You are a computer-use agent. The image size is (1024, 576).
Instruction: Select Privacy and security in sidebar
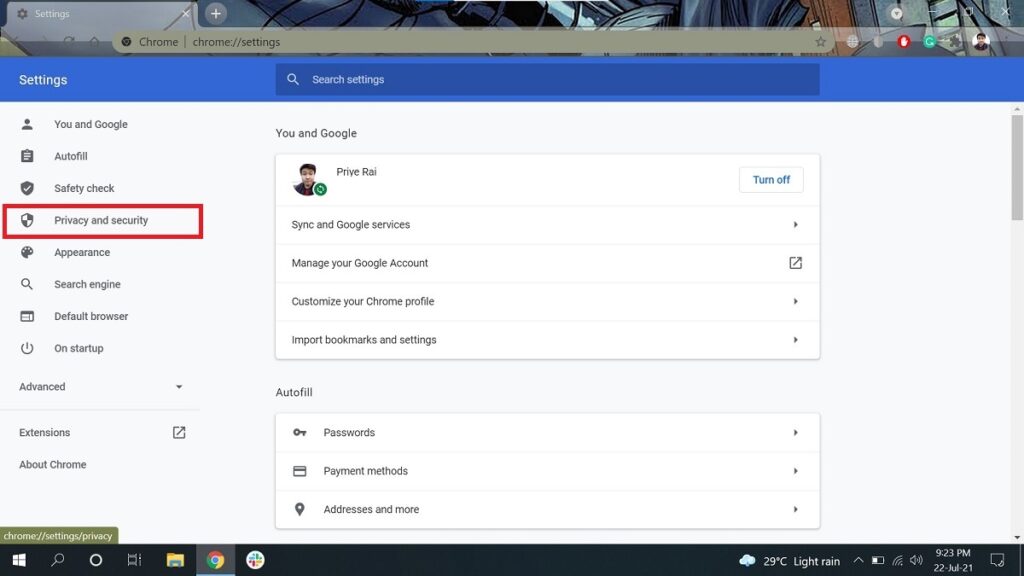coord(101,220)
